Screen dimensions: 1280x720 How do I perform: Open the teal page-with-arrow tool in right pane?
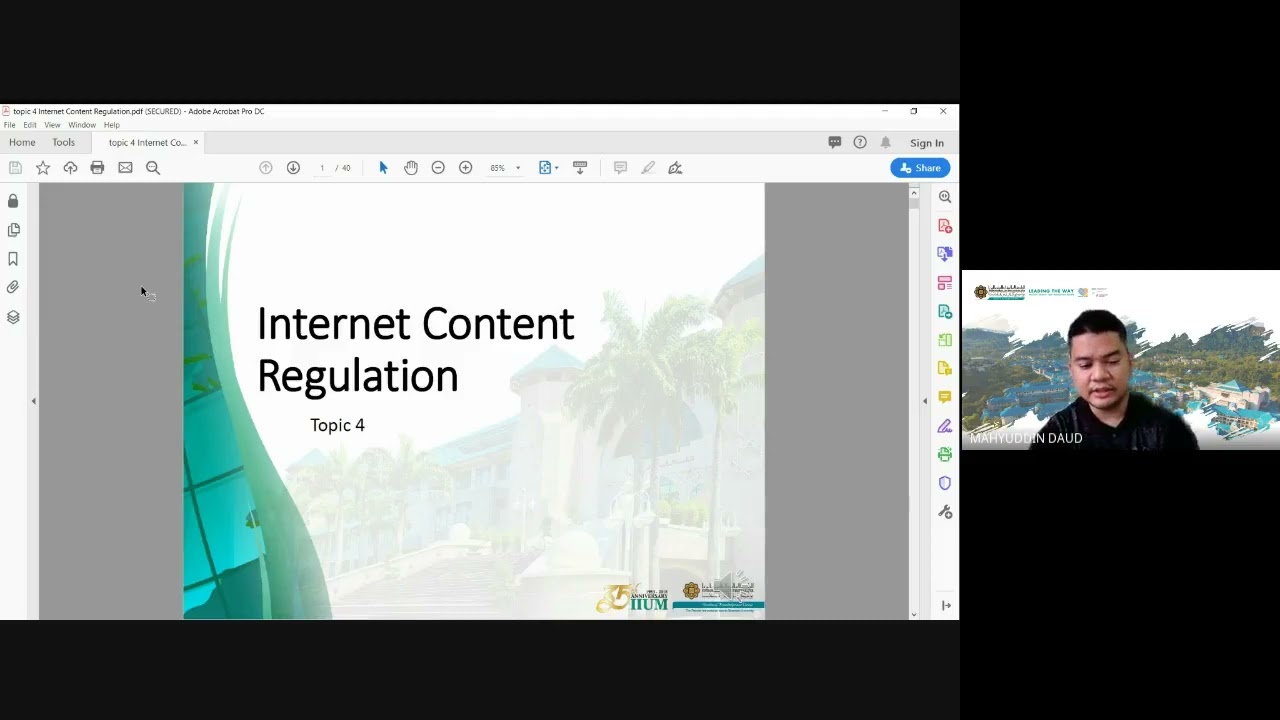(945, 312)
